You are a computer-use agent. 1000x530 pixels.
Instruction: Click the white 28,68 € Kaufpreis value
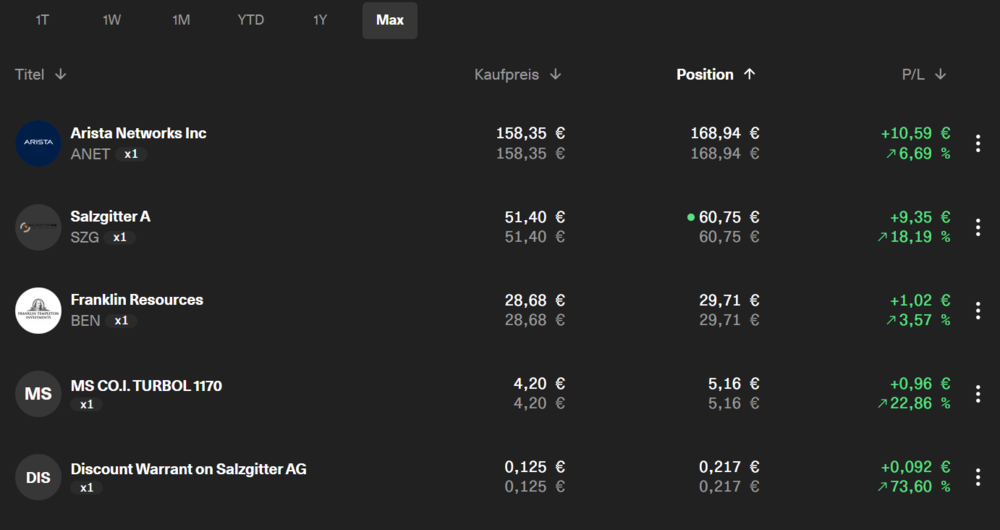(535, 300)
